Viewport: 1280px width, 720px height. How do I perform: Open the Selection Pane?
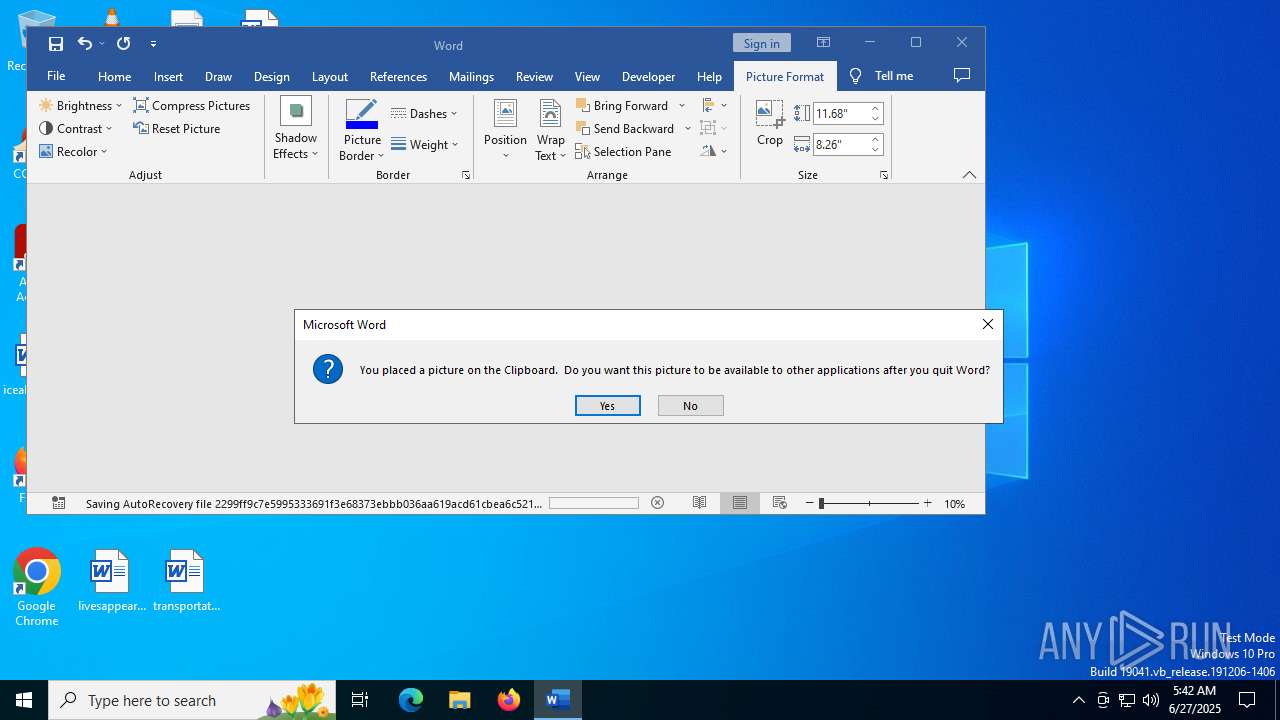click(623, 151)
